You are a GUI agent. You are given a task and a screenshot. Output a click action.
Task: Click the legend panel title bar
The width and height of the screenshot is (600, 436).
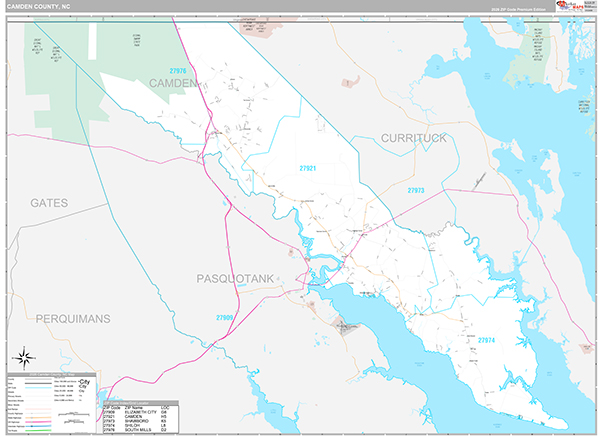coord(52,375)
